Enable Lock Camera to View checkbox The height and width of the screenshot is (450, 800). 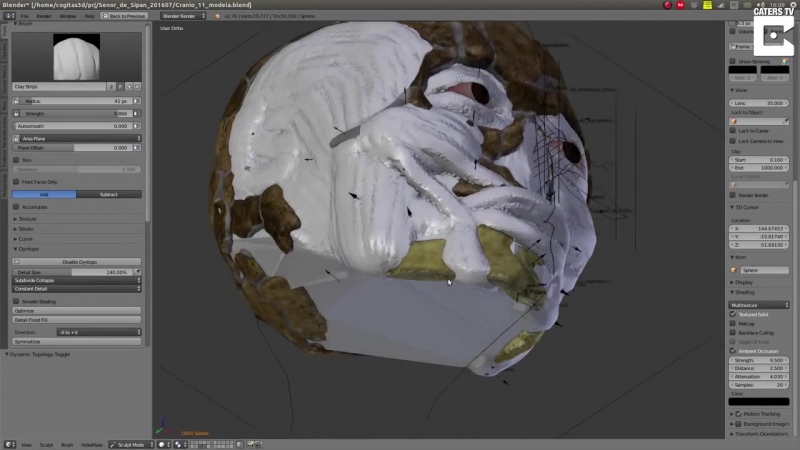(733, 141)
